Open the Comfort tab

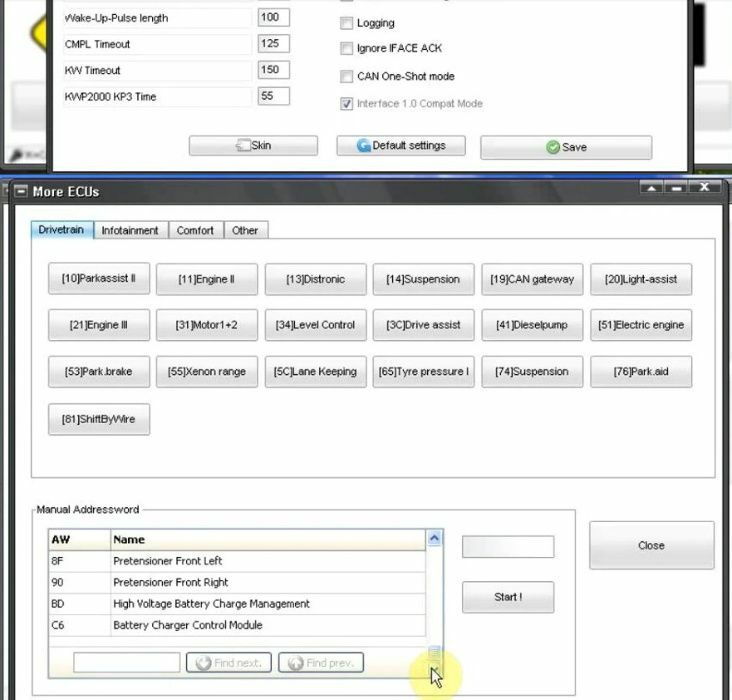196,230
